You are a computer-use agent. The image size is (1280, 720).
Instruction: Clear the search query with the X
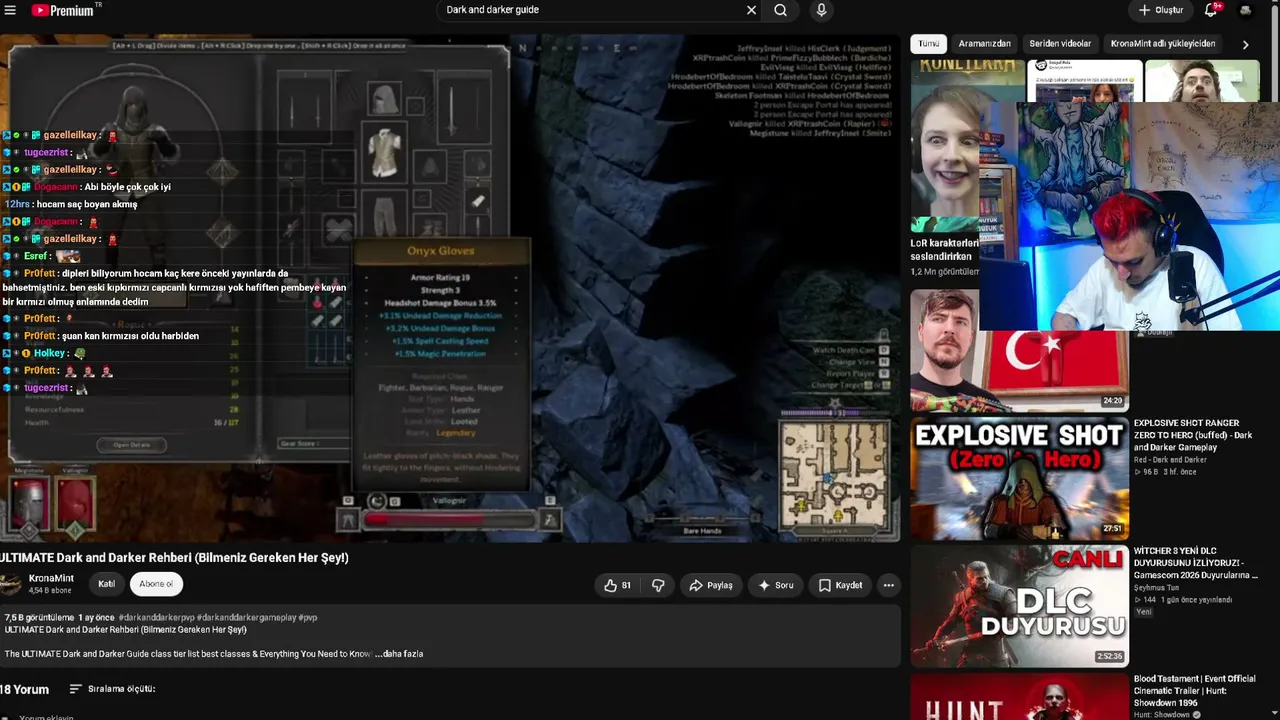751,10
